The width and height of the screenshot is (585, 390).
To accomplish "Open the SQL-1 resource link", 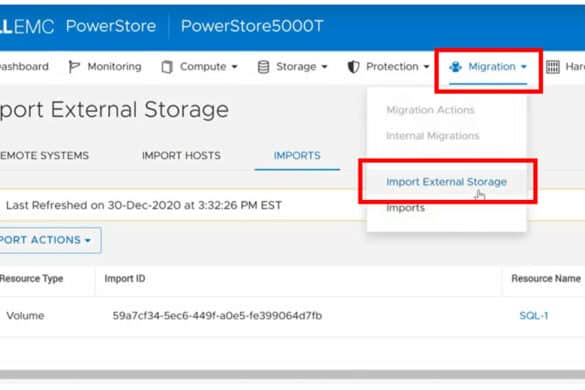I will 534,316.
